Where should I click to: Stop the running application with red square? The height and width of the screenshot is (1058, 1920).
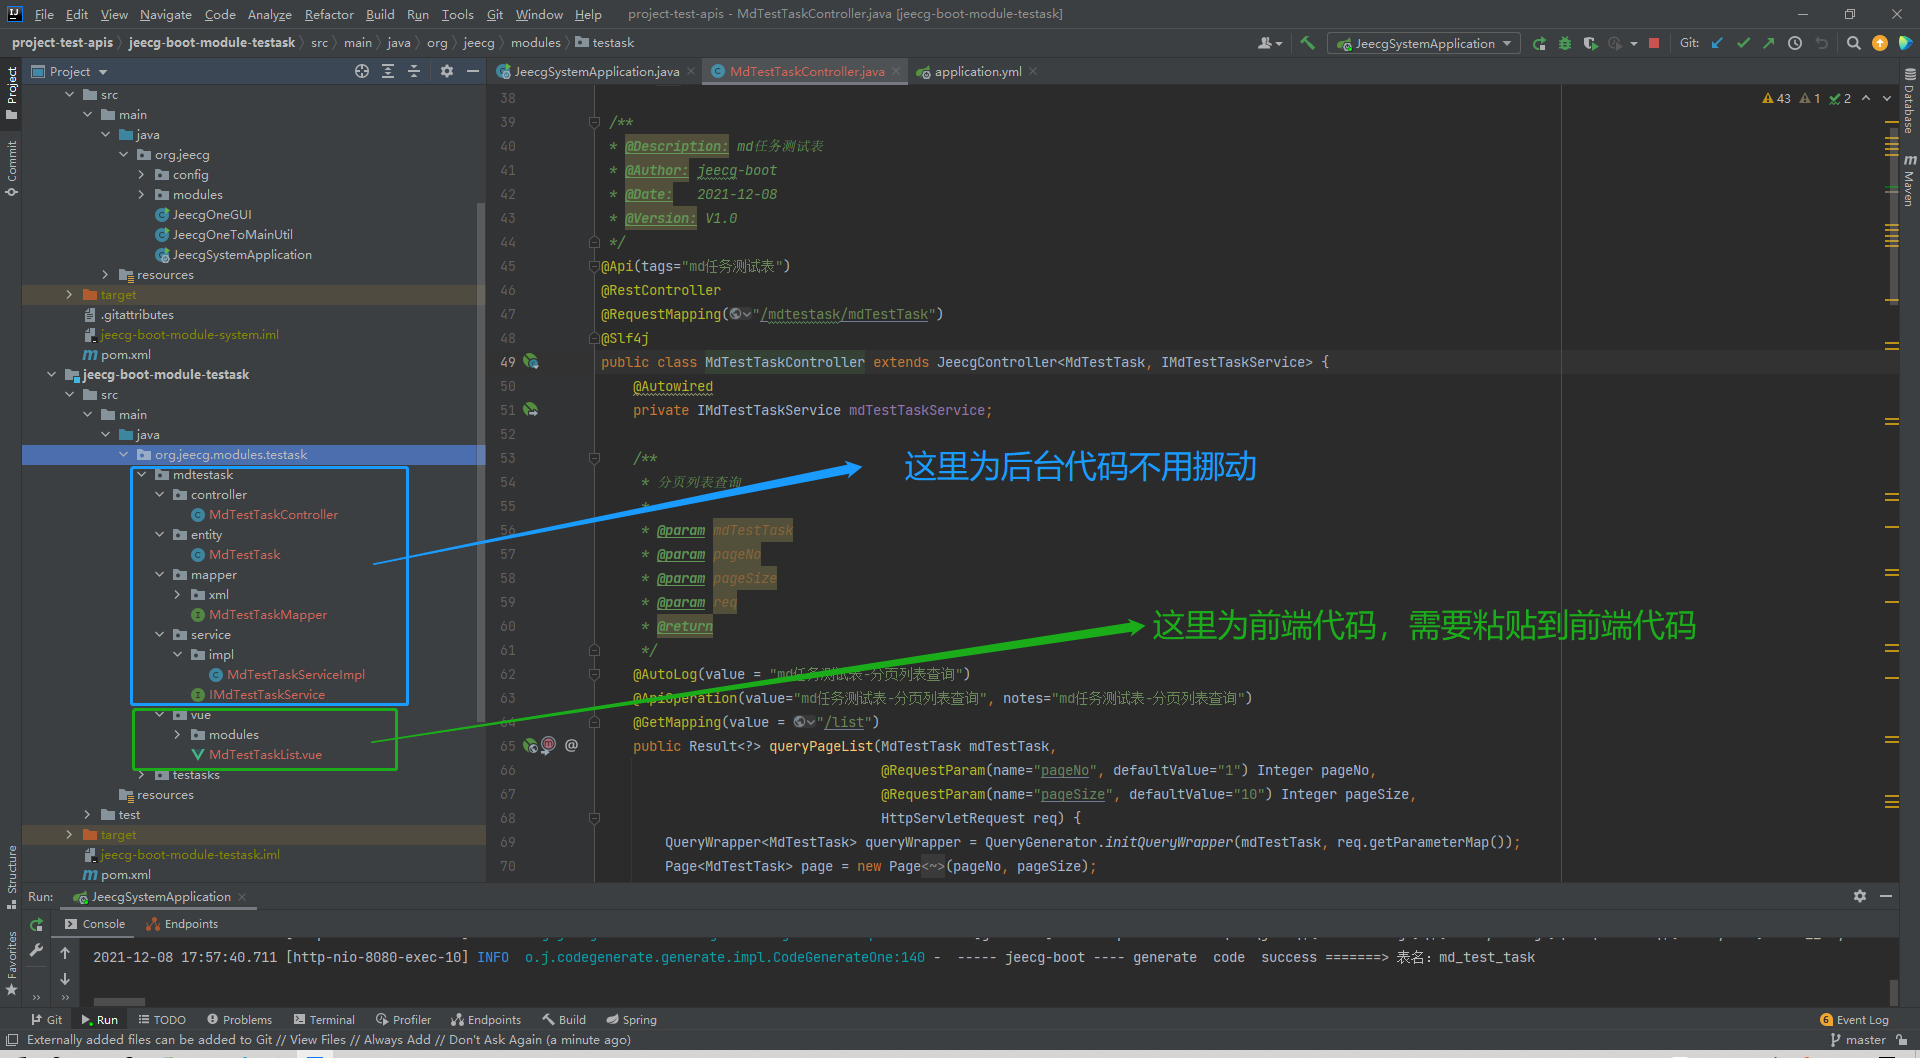click(1654, 43)
